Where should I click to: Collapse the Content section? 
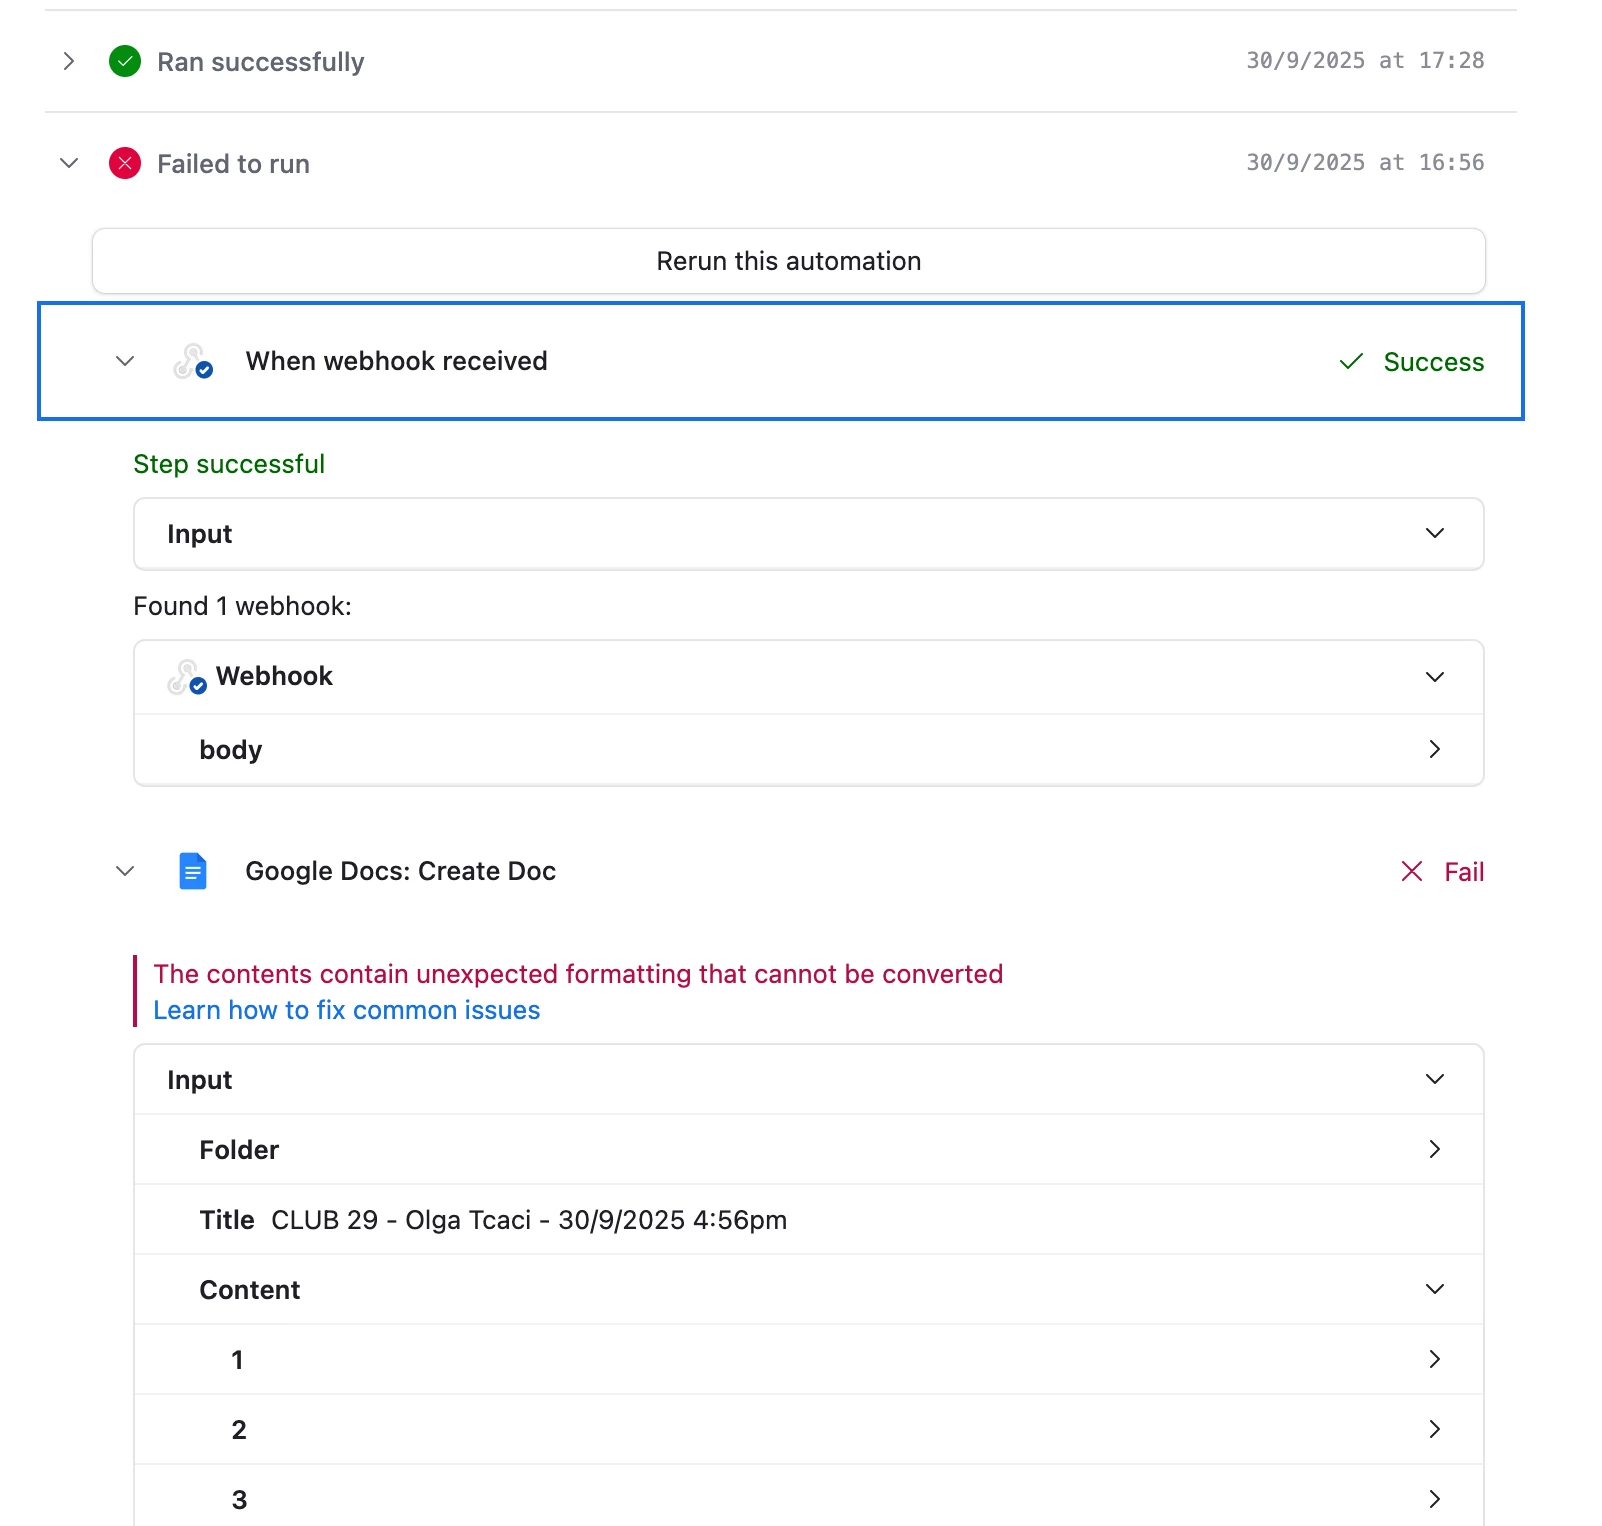point(1434,1289)
